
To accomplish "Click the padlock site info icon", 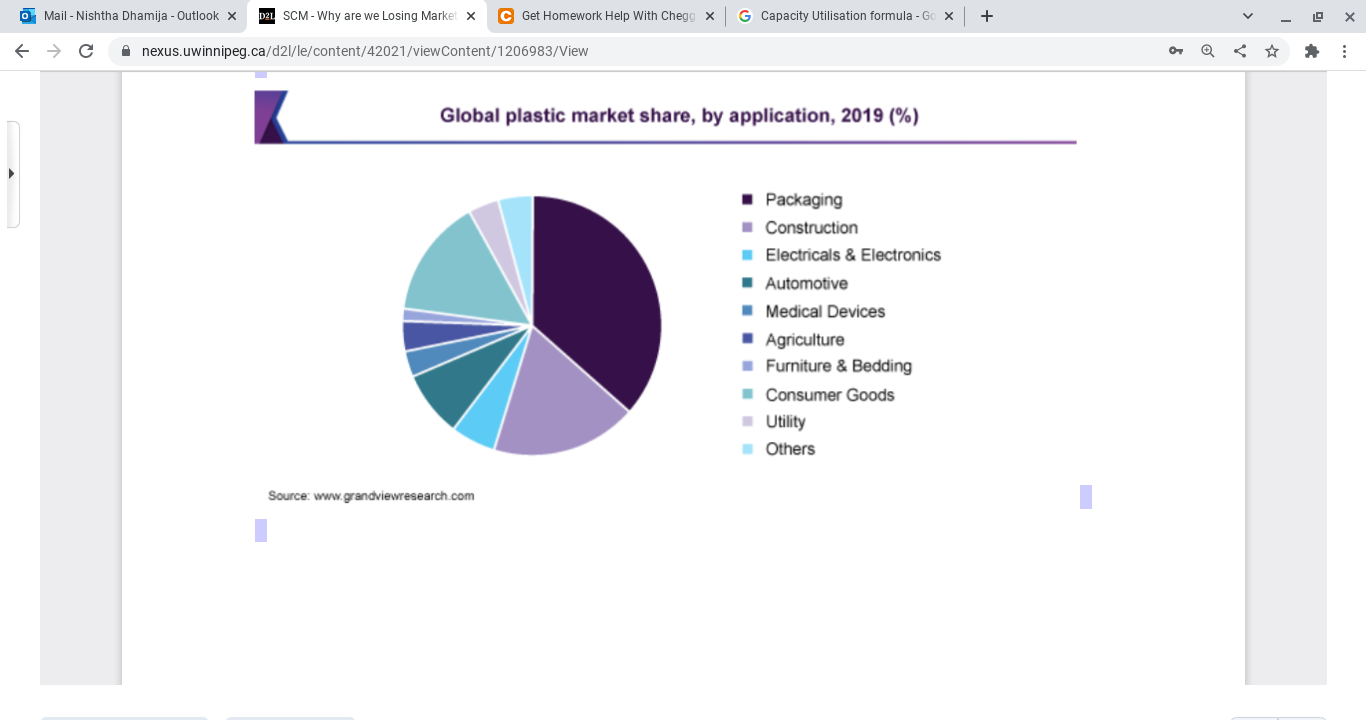I will [126, 51].
